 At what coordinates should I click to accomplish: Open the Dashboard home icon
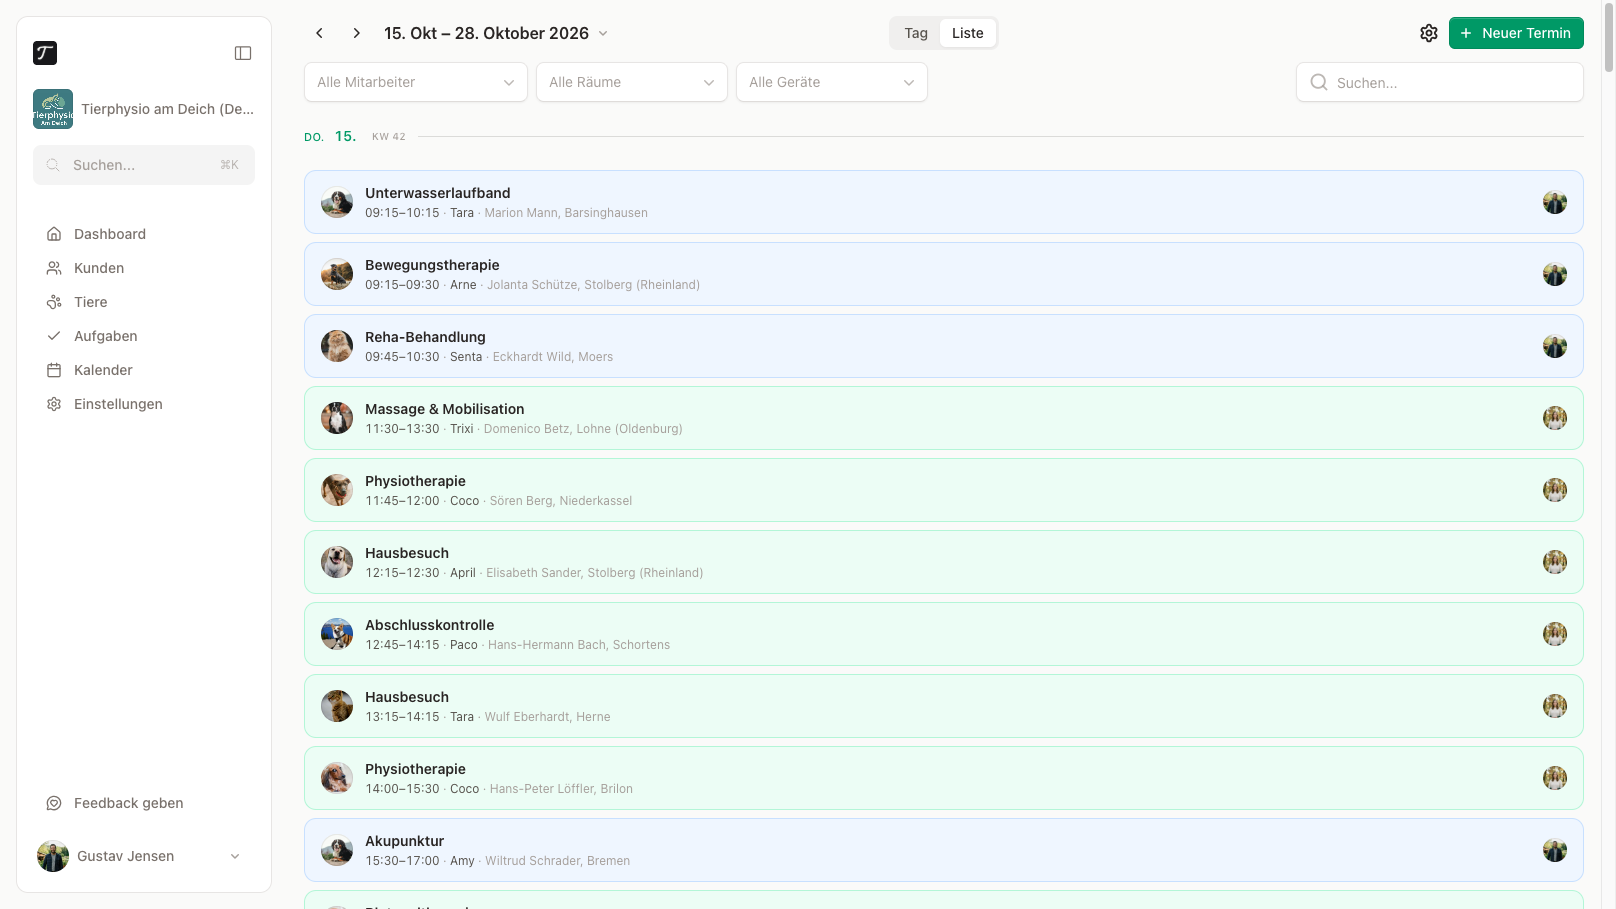coord(54,234)
